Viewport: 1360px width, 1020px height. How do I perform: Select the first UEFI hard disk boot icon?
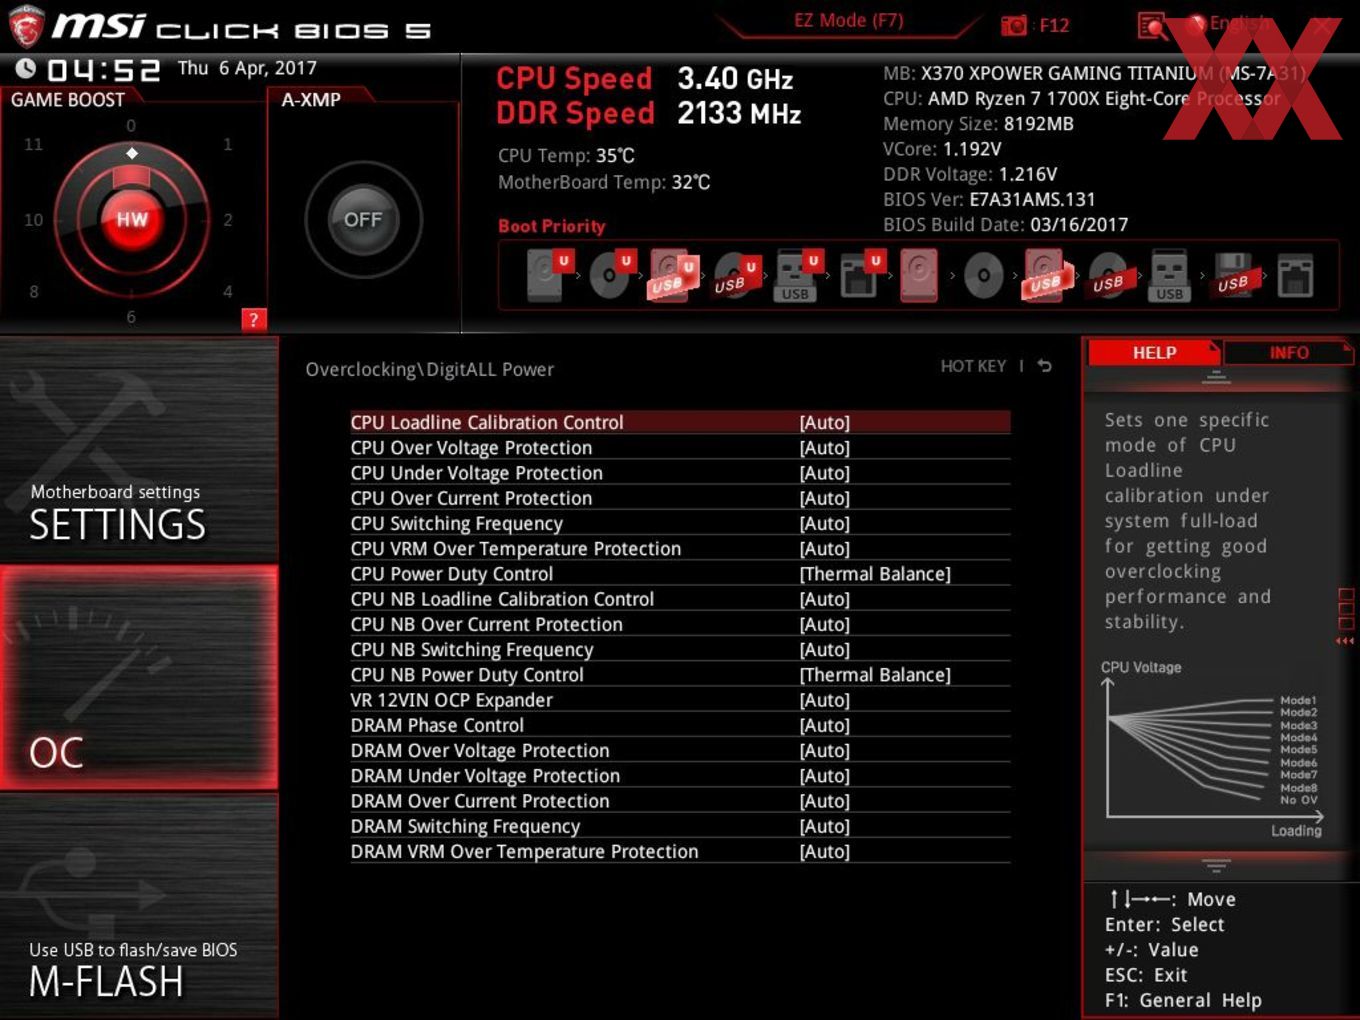tap(549, 275)
